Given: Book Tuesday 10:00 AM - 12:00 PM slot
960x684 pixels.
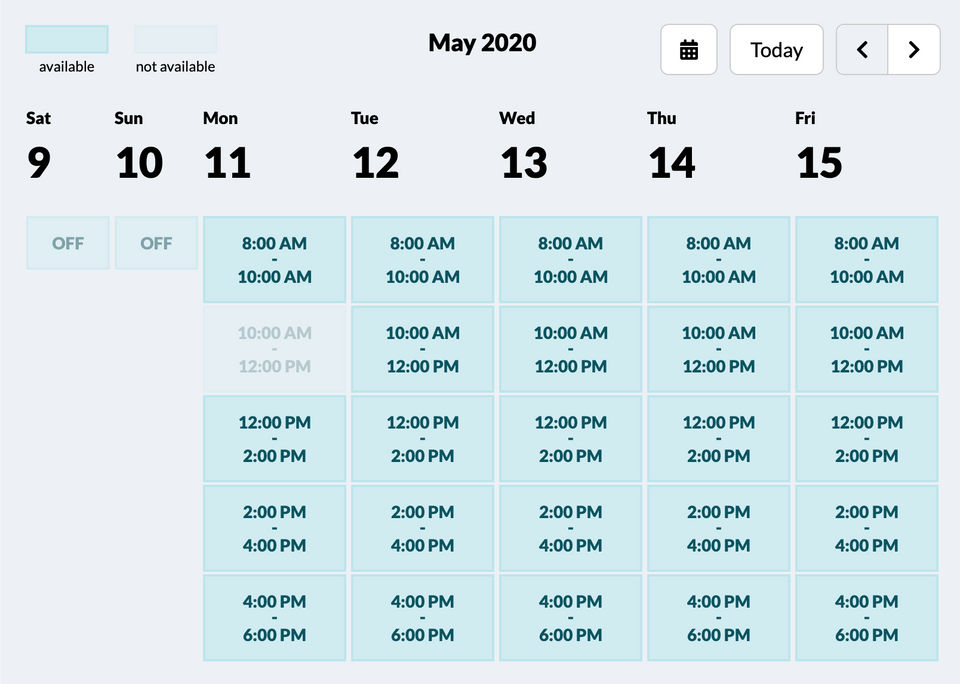Looking at the screenshot, I should 423,349.
